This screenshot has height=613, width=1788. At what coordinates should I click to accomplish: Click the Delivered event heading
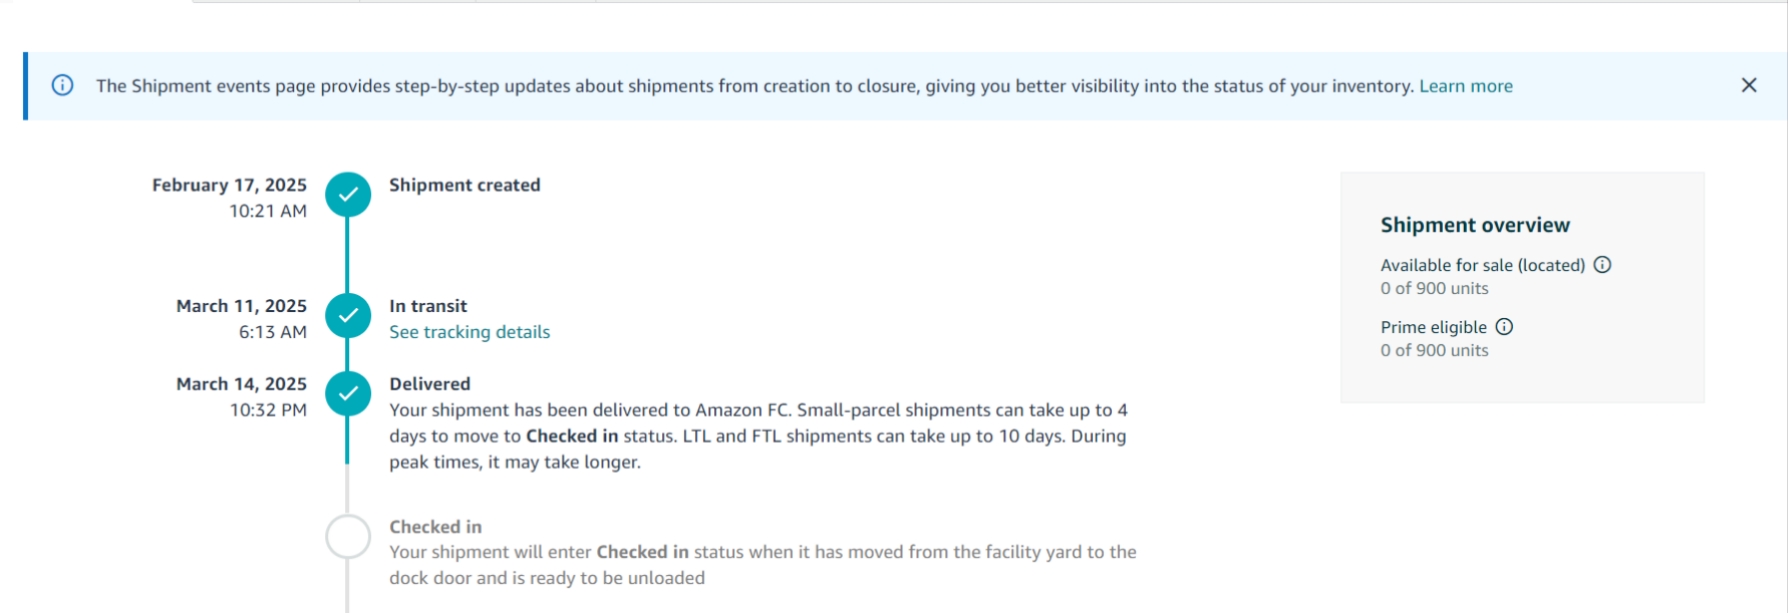click(x=429, y=384)
